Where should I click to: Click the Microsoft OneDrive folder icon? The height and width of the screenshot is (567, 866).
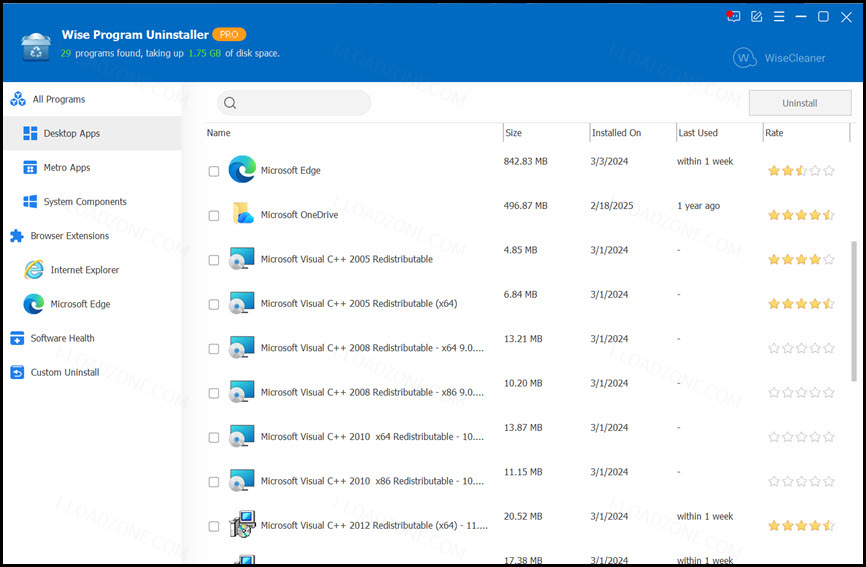(x=242, y=213)
